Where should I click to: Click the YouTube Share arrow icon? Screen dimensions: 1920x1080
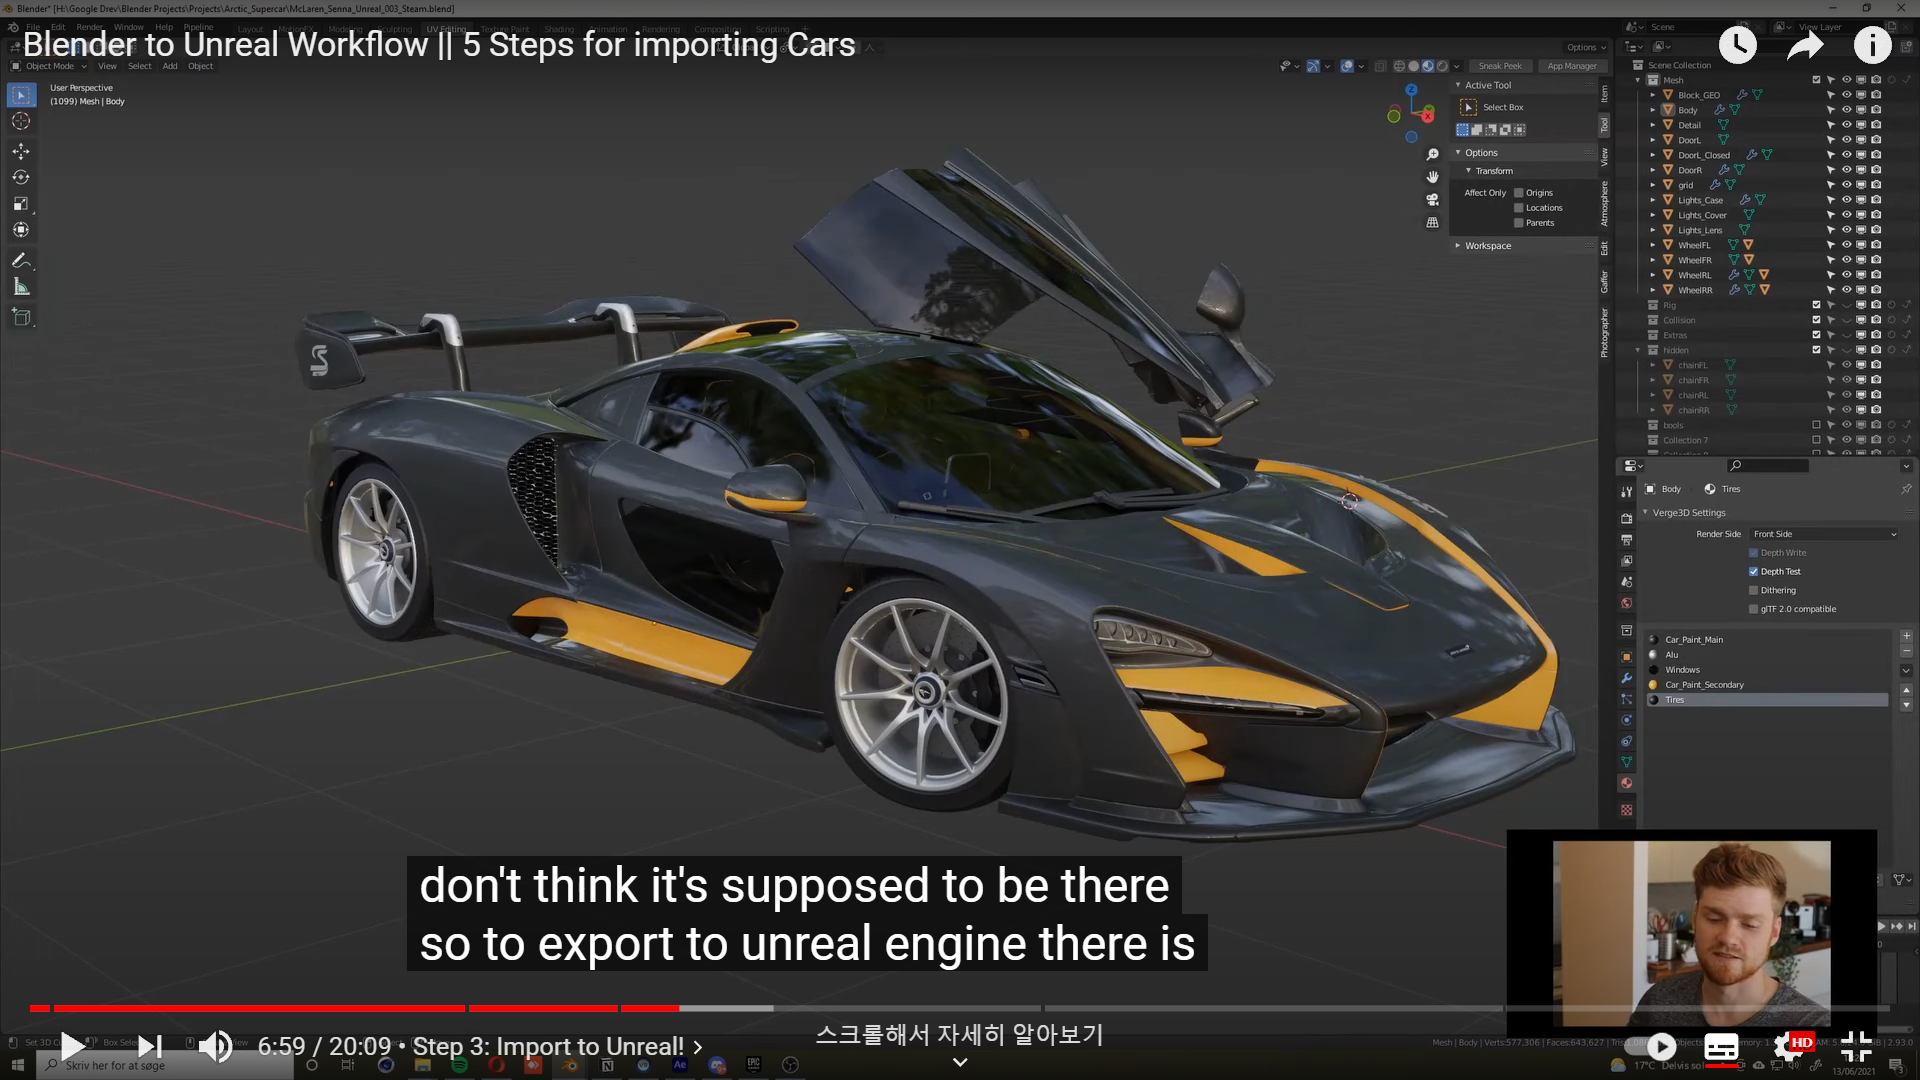point(1805,45)
